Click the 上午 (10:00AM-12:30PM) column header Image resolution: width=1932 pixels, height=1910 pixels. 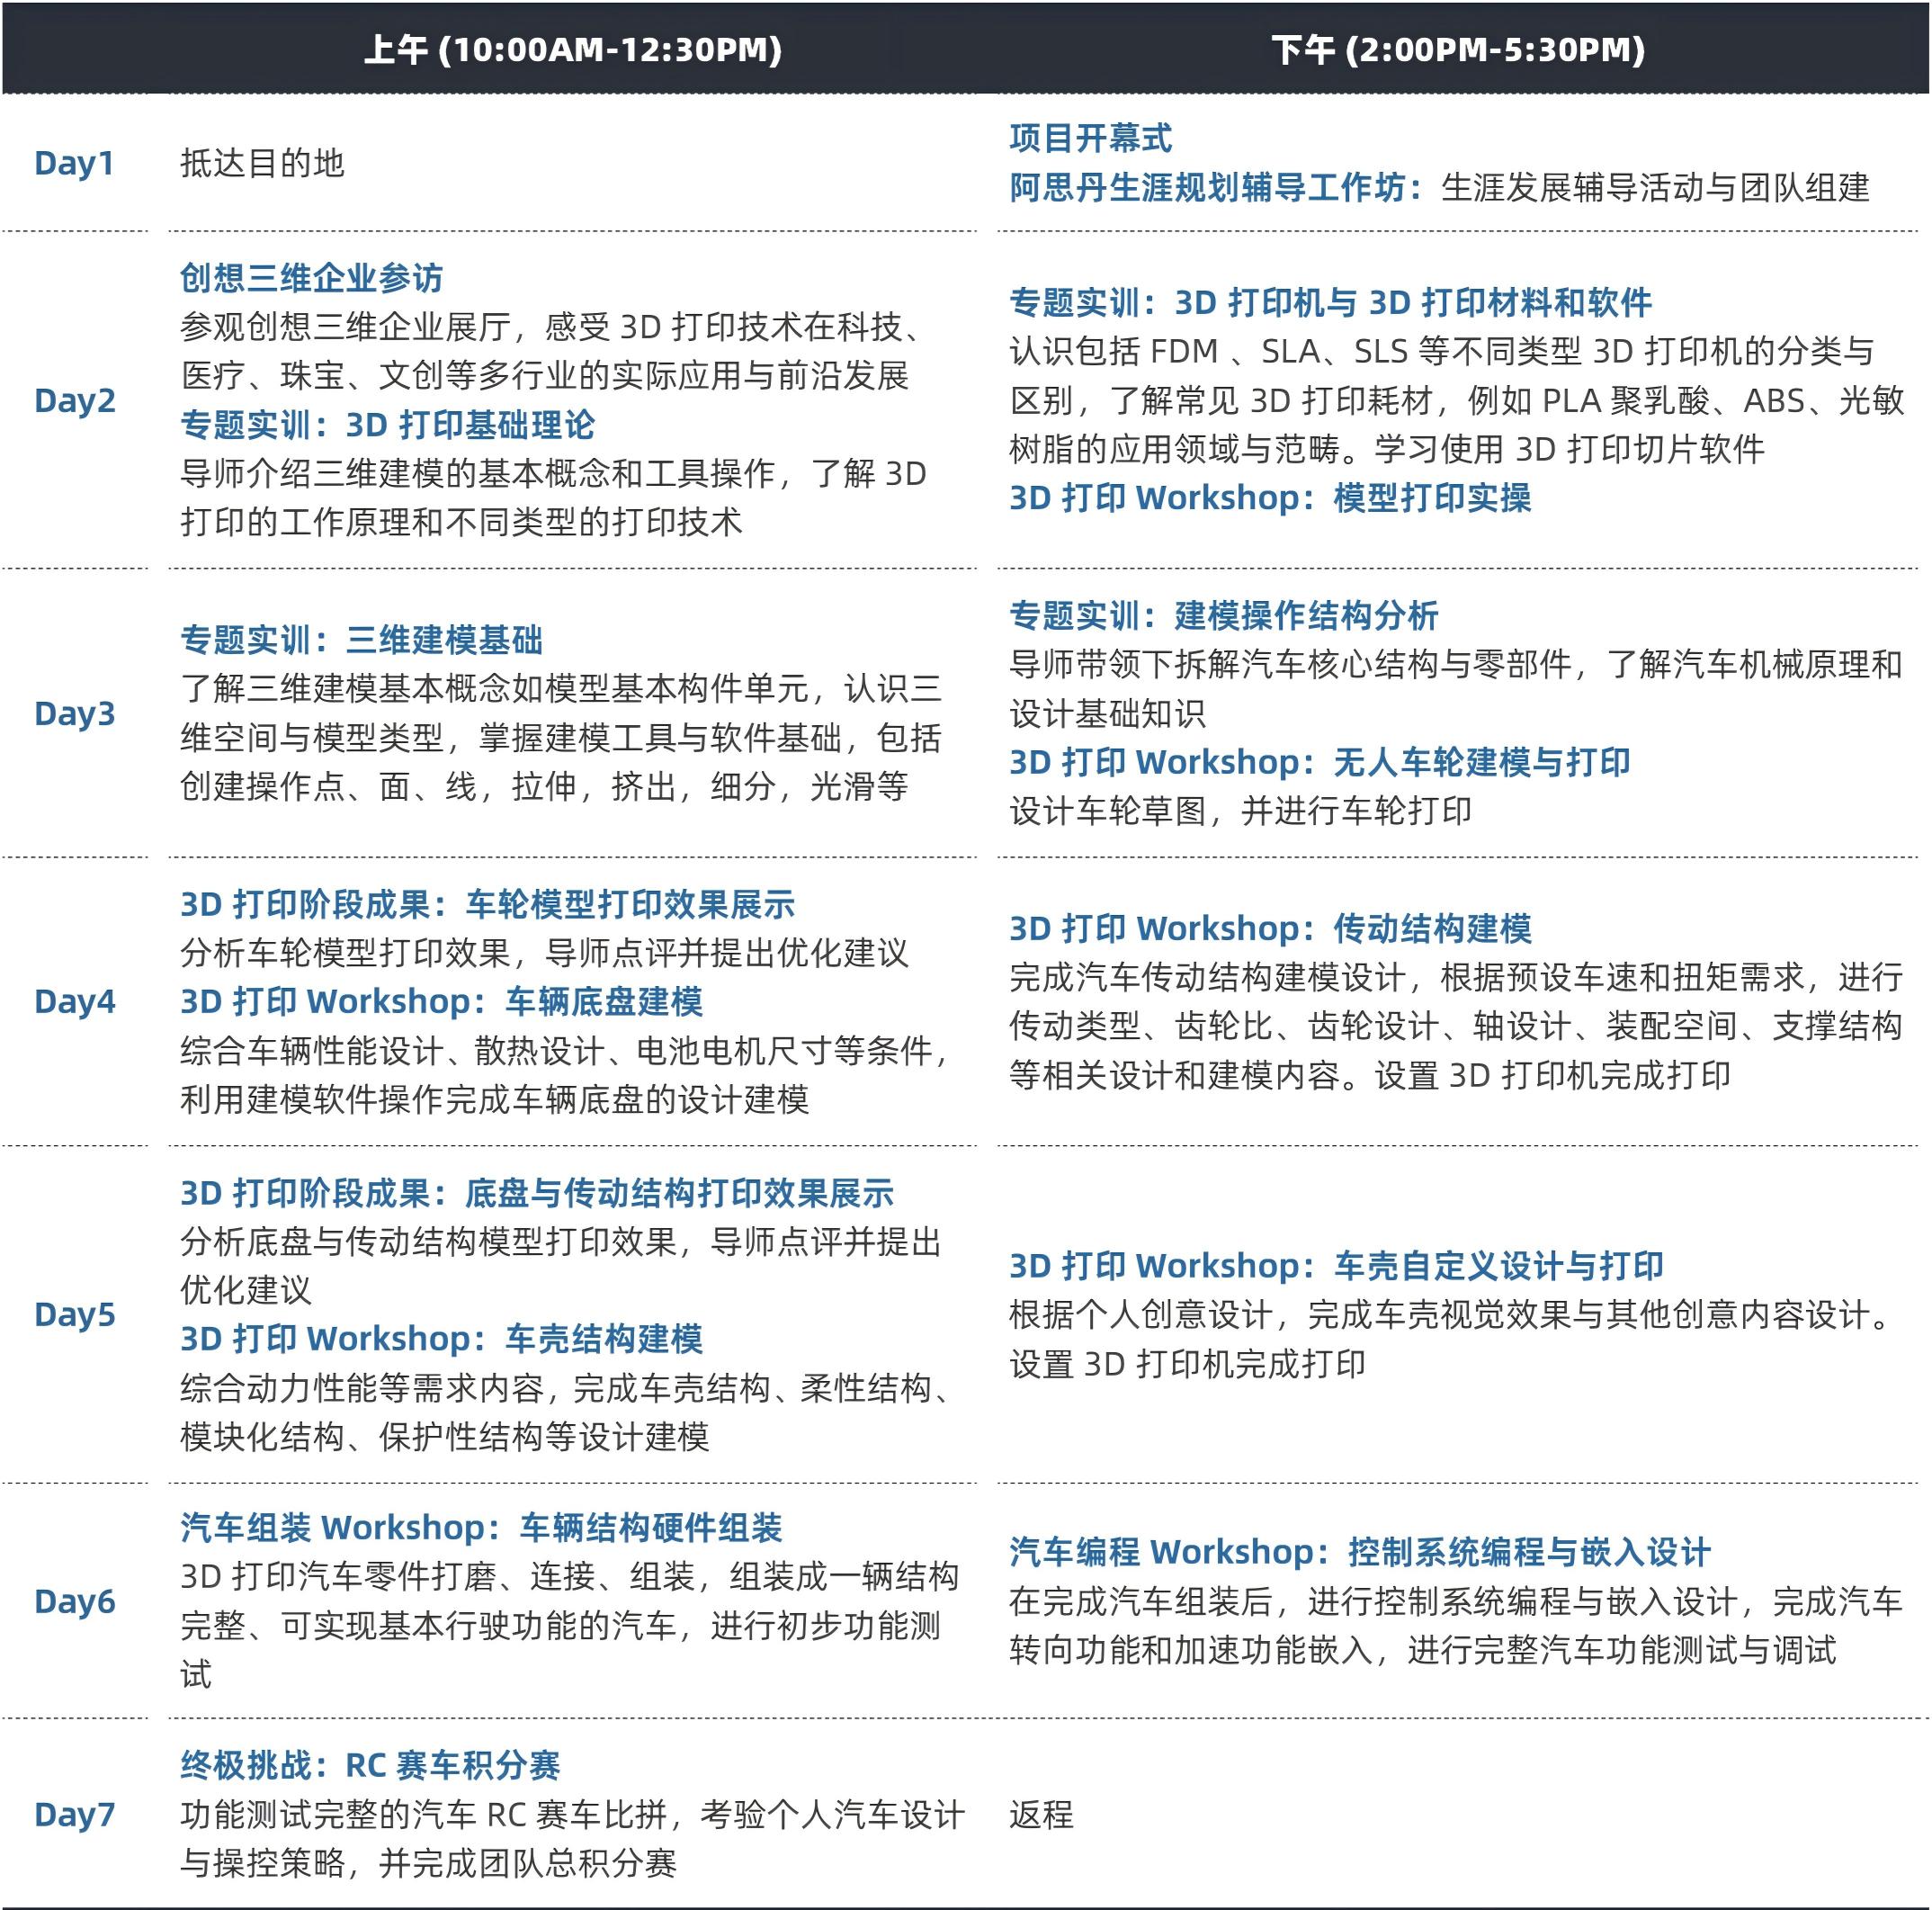pyautogui.click(x=572, y=49)
